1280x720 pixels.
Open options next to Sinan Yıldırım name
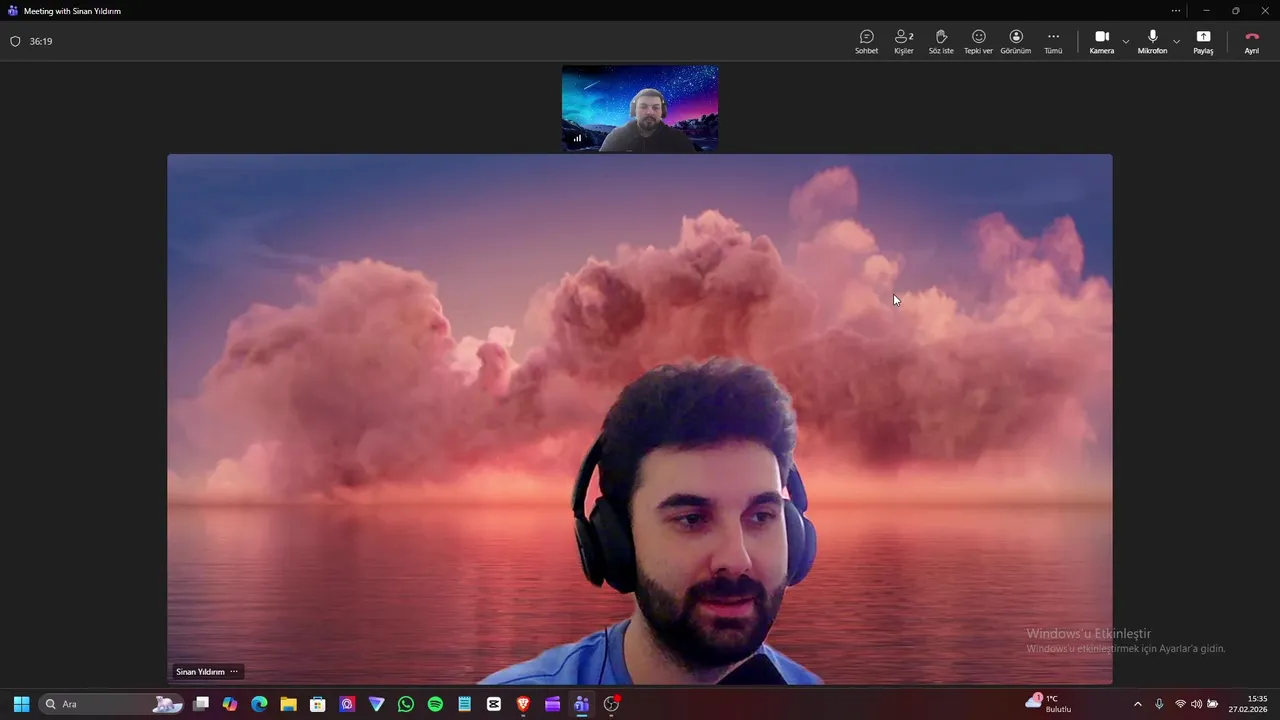click(234, 672)
